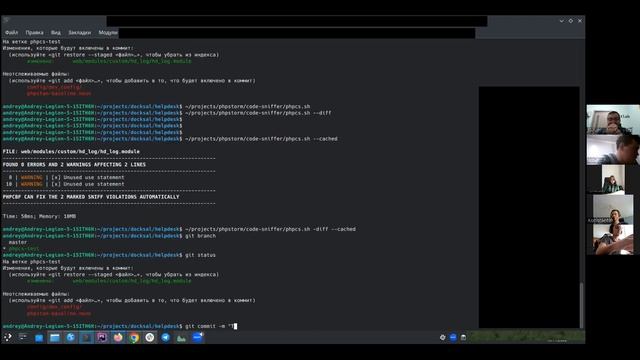
Task: Select the top participant video thumbnail
Action: [613, 120]
